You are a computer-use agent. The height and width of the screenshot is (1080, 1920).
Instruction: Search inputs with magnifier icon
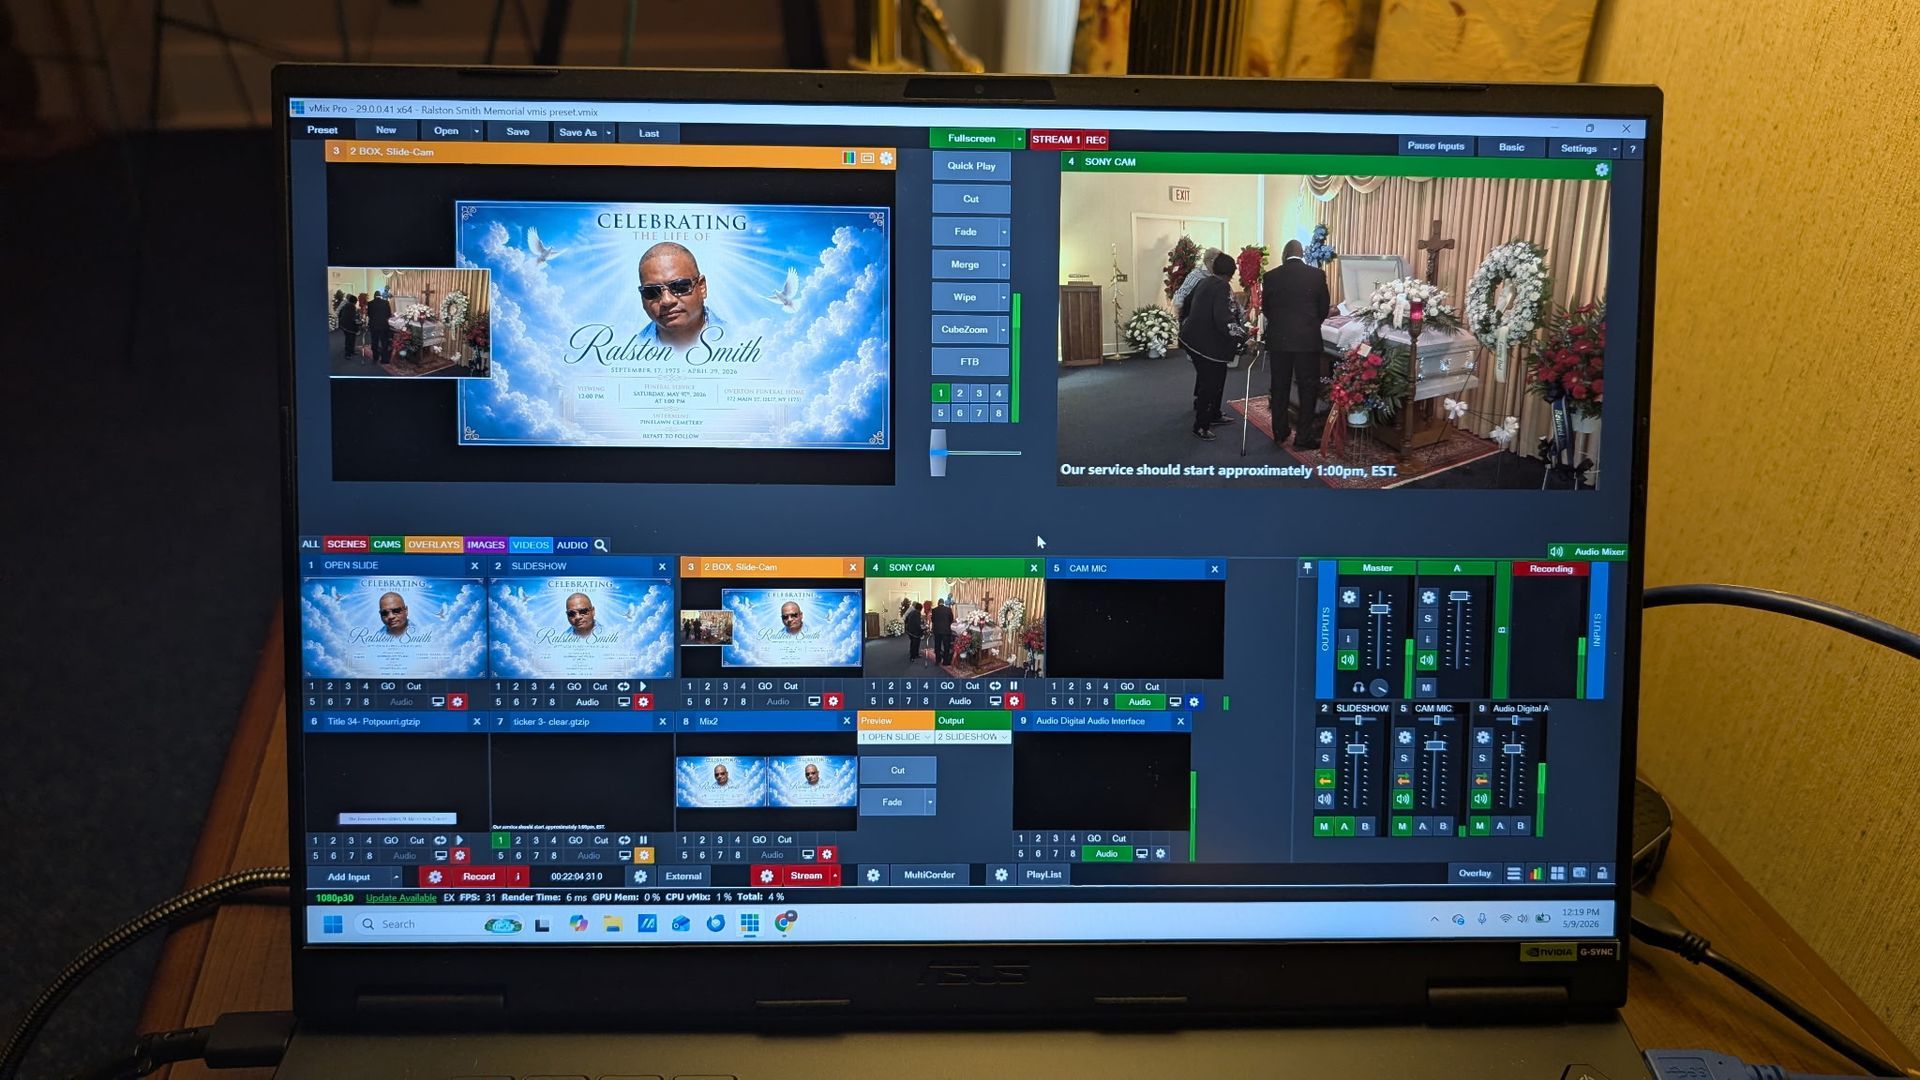(x=601, y=545)
